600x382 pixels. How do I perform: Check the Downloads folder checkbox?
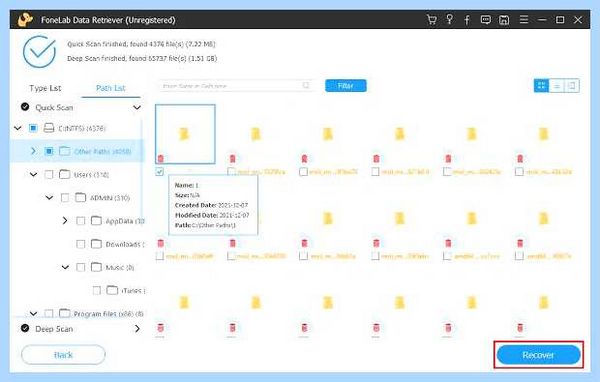pos(81,244)
